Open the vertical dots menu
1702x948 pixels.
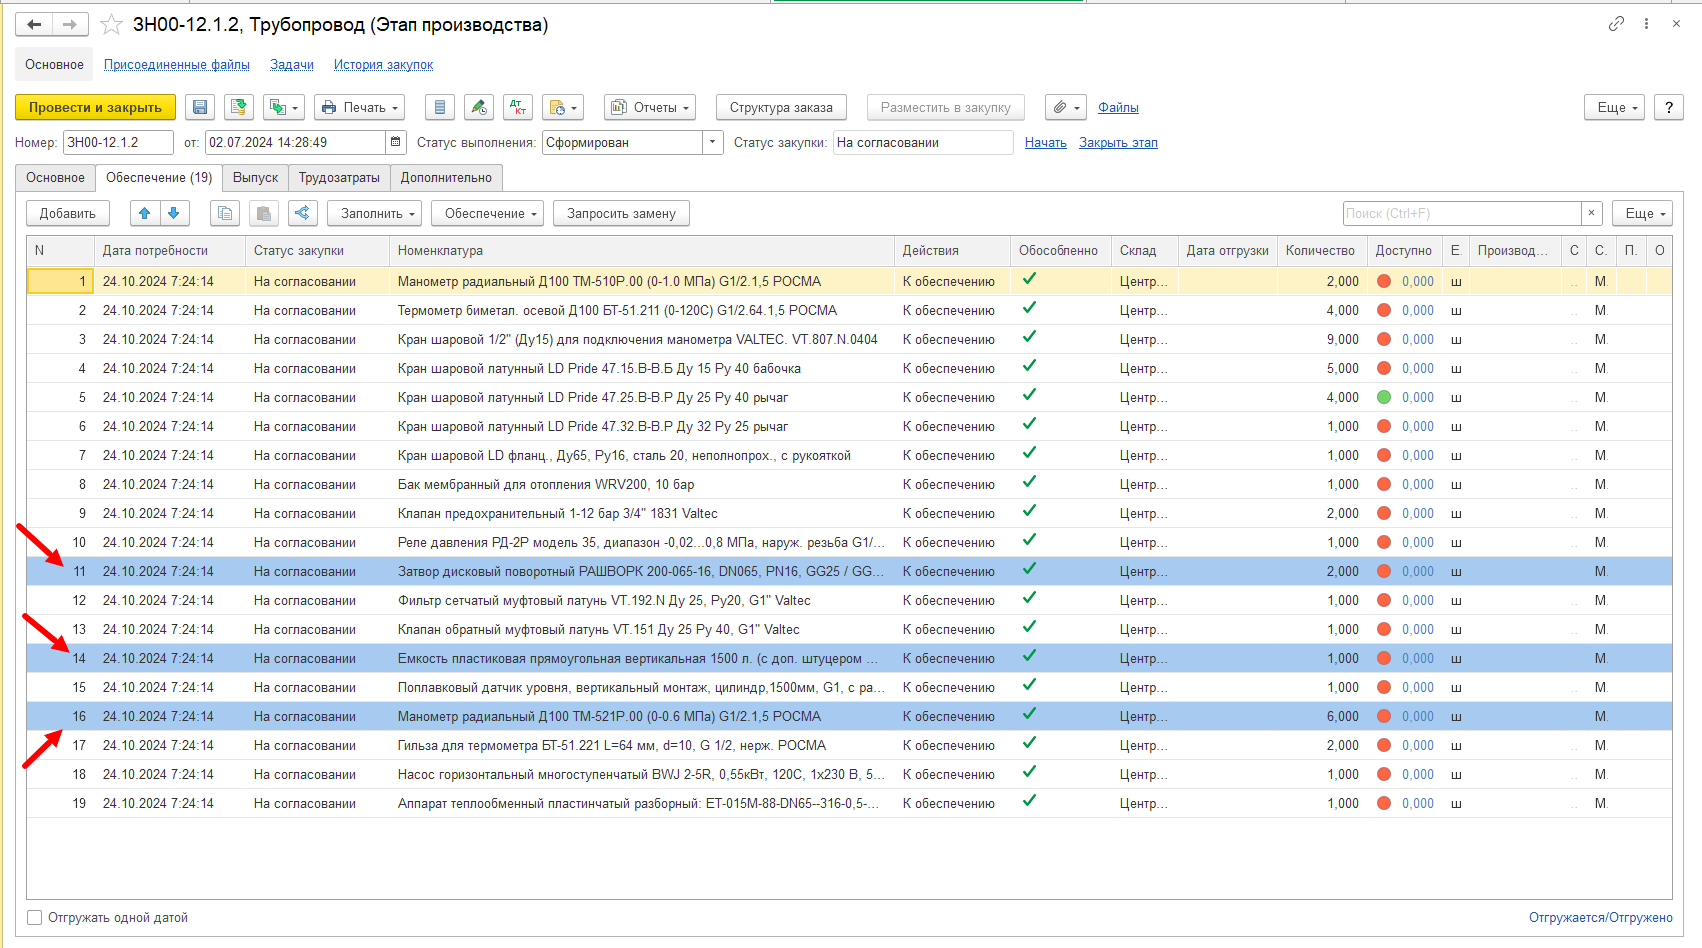[x=1646, y=24]
